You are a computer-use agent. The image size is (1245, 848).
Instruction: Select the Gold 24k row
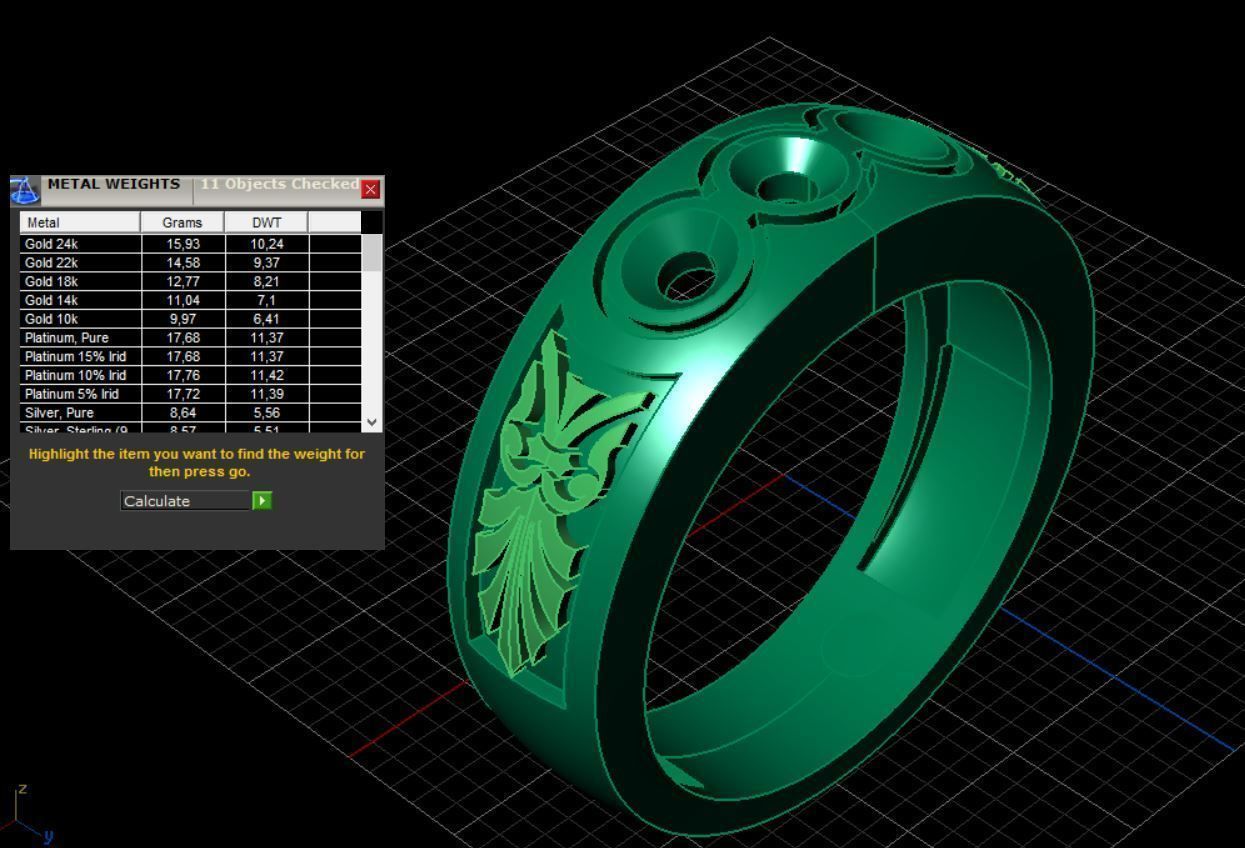(190, 244)
